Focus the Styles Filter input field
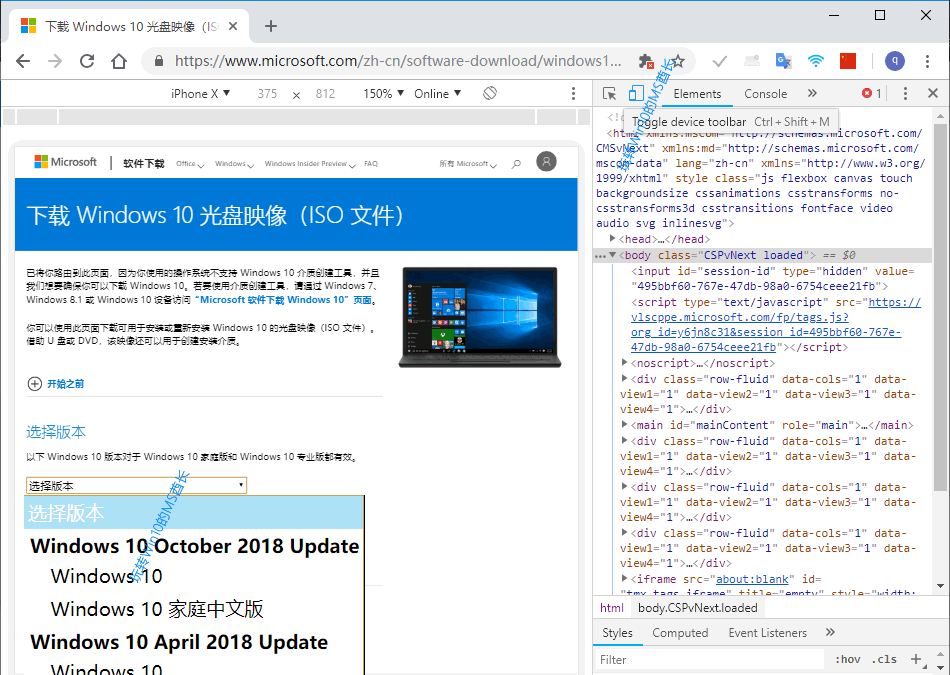950x675 pixels. click(x=710, y=659)
